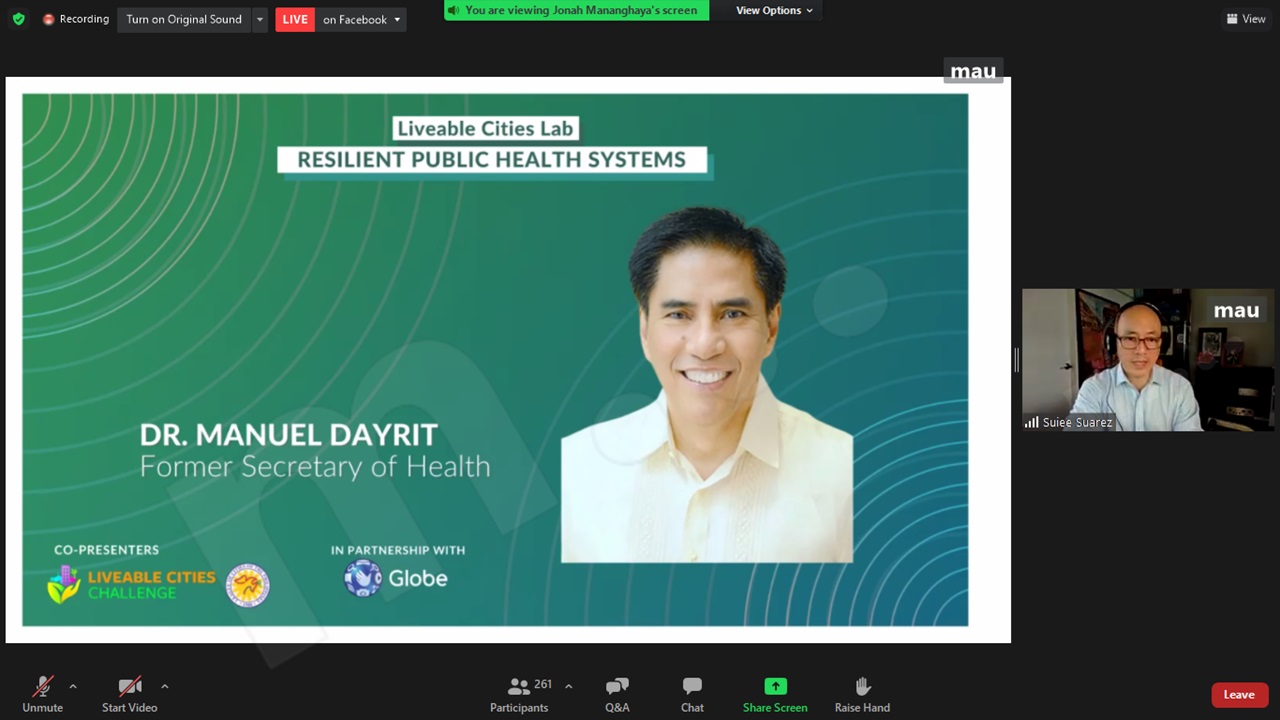1280x720 pixels.
Task: Open the Original Sound dropdown arrow
Action: tap(260, 19)
